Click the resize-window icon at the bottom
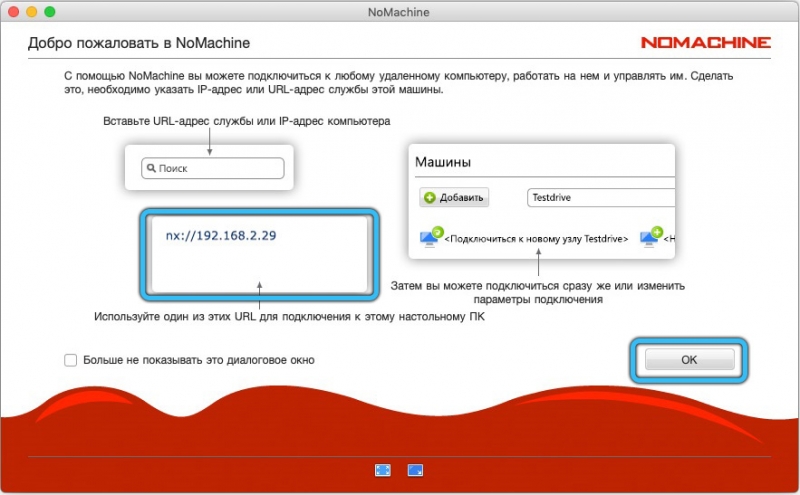800x495 pixels. coord(415,470)
